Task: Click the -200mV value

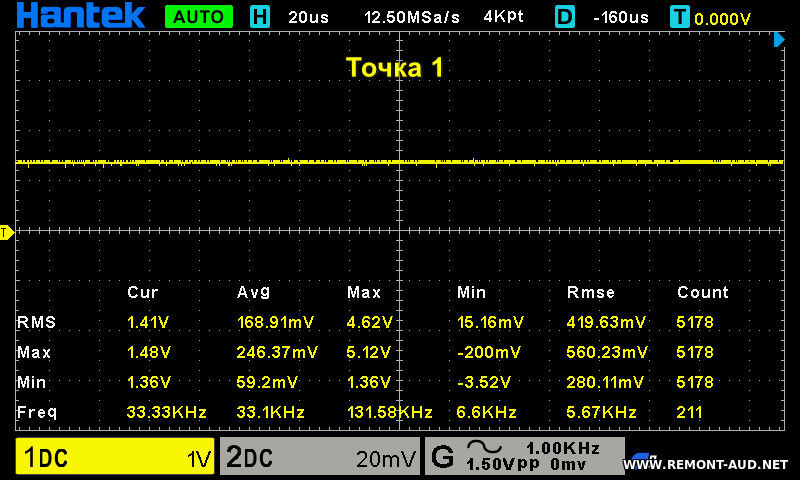Action: click(489, 352)
